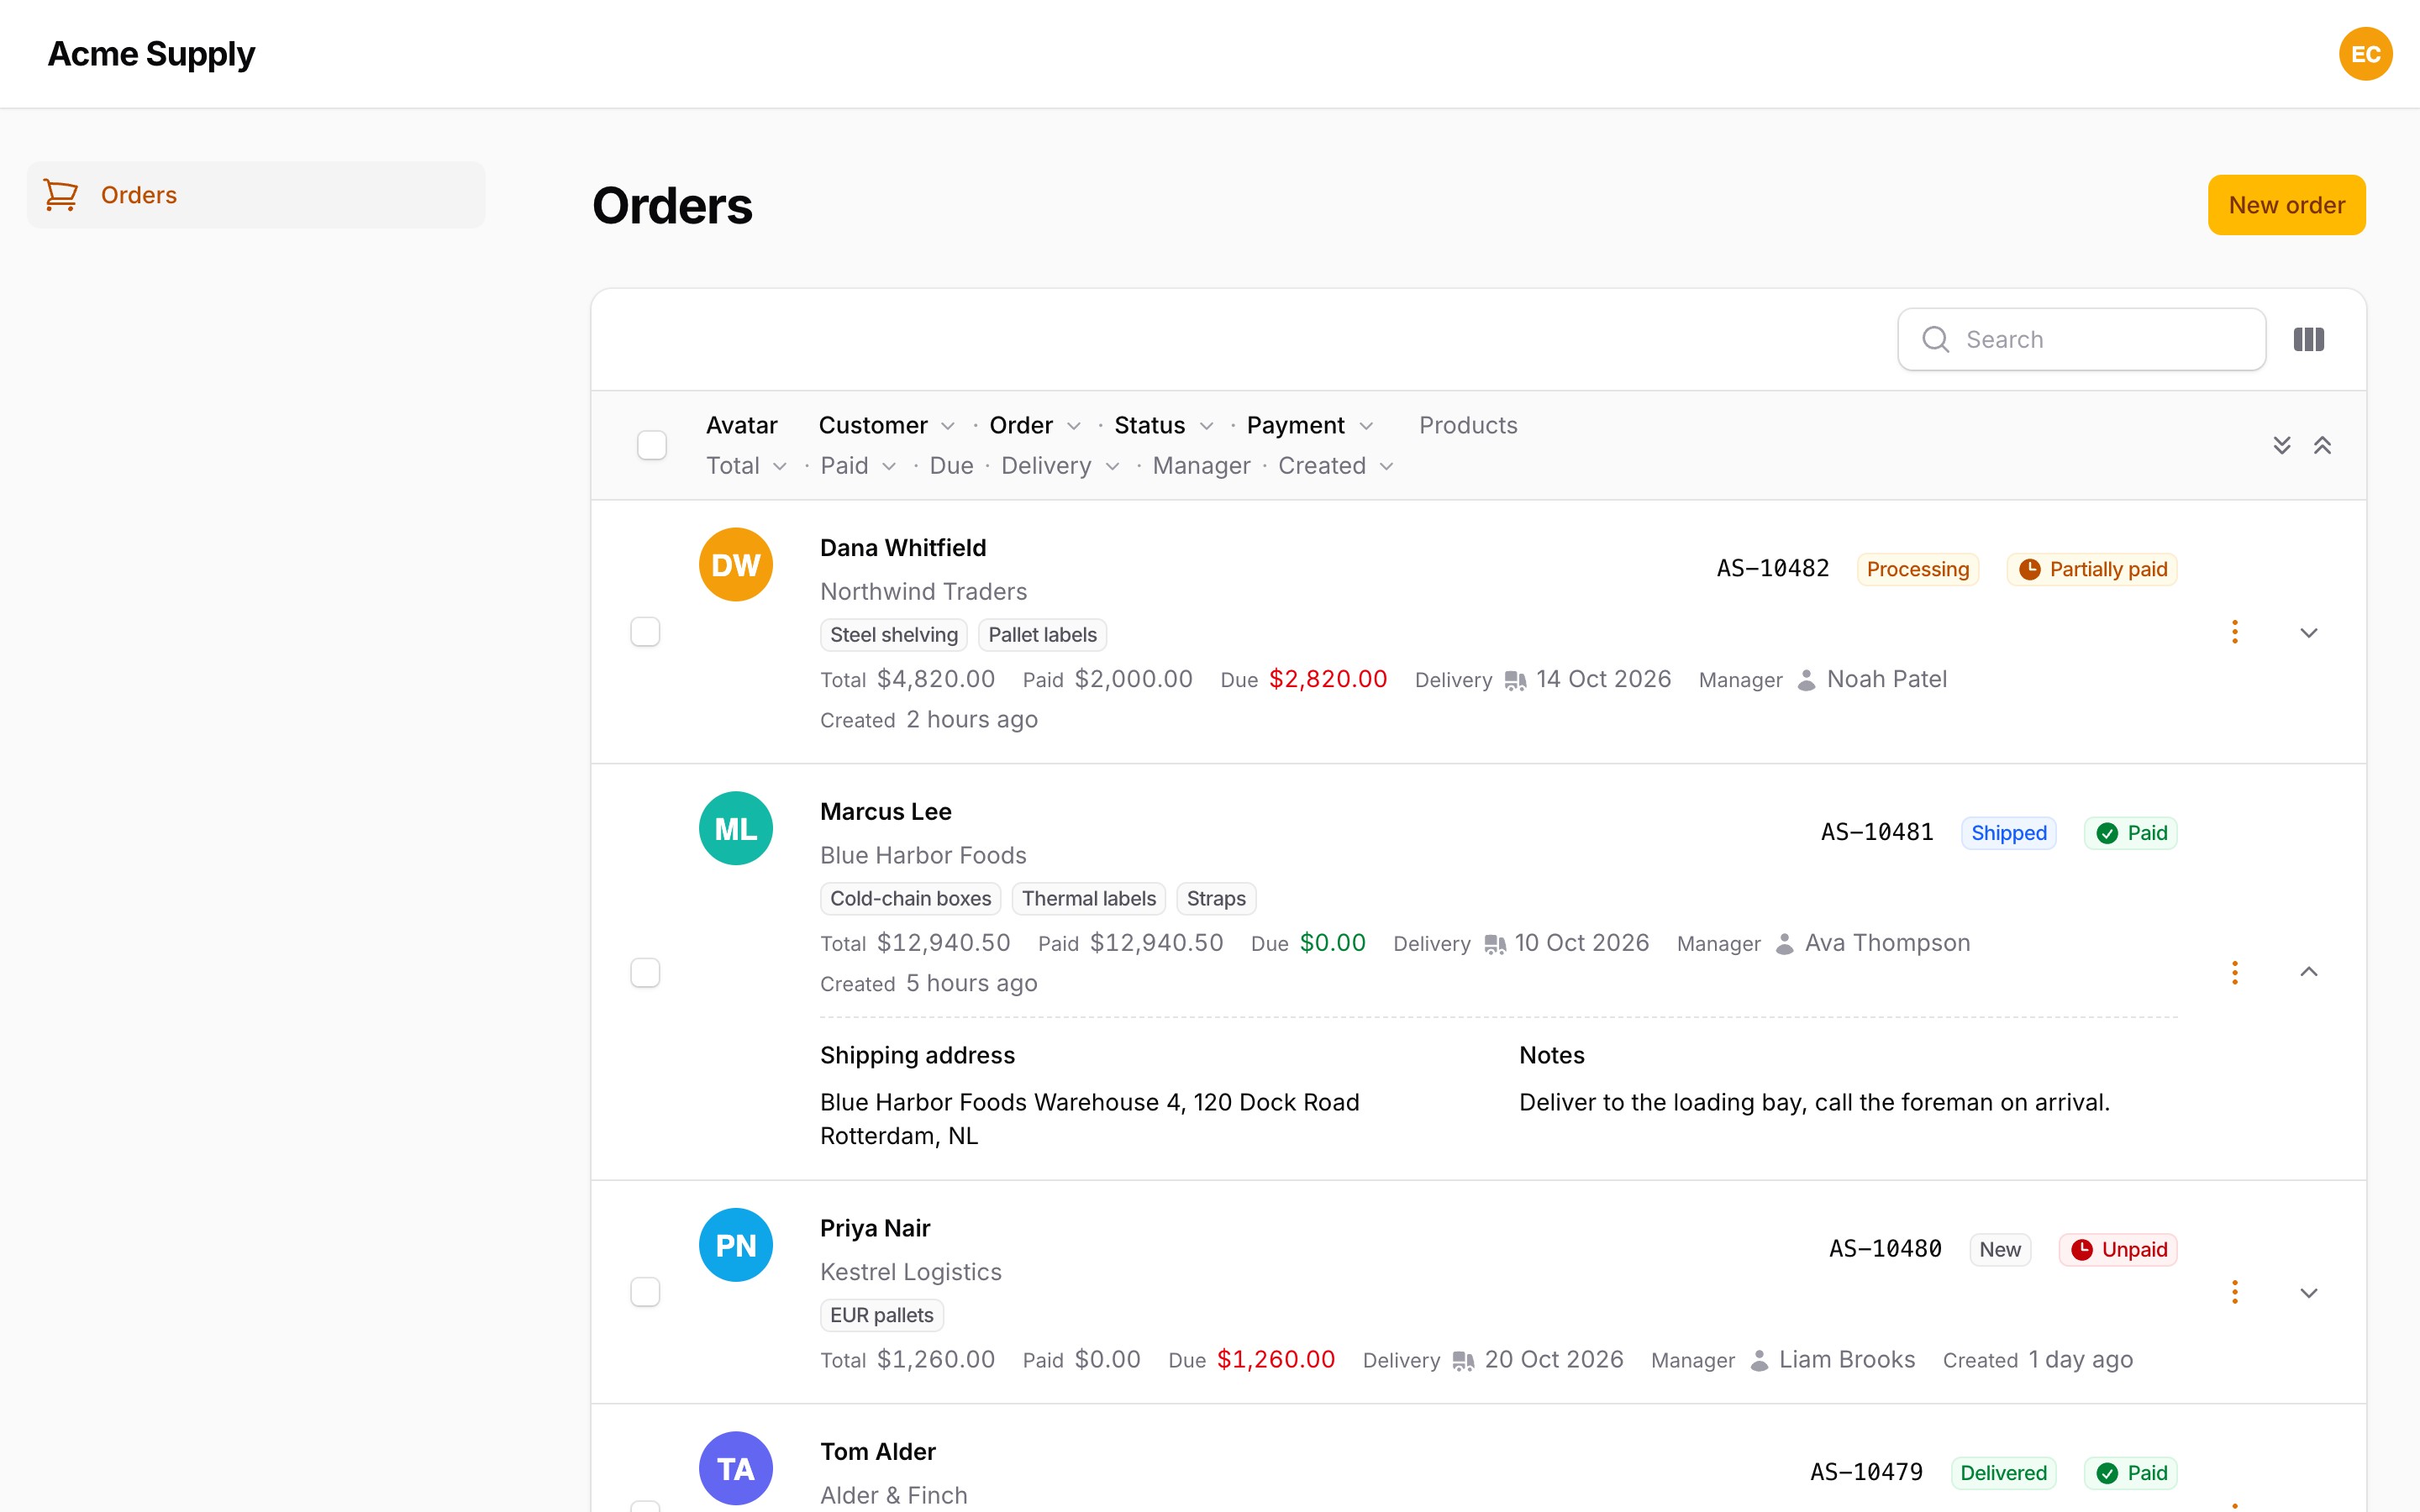Click the ML avatar
Screen dimensions: 2420x1512
(736, 829)
